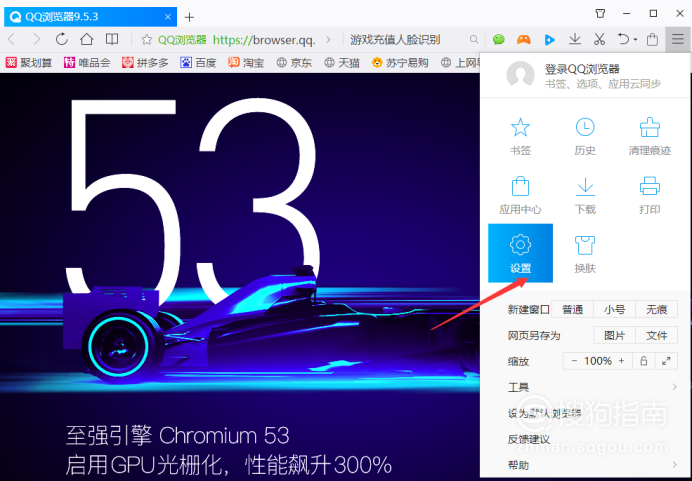Increase zoom with the plus button
The height and width of the screenshot is (481, 692).
(621, 361)
